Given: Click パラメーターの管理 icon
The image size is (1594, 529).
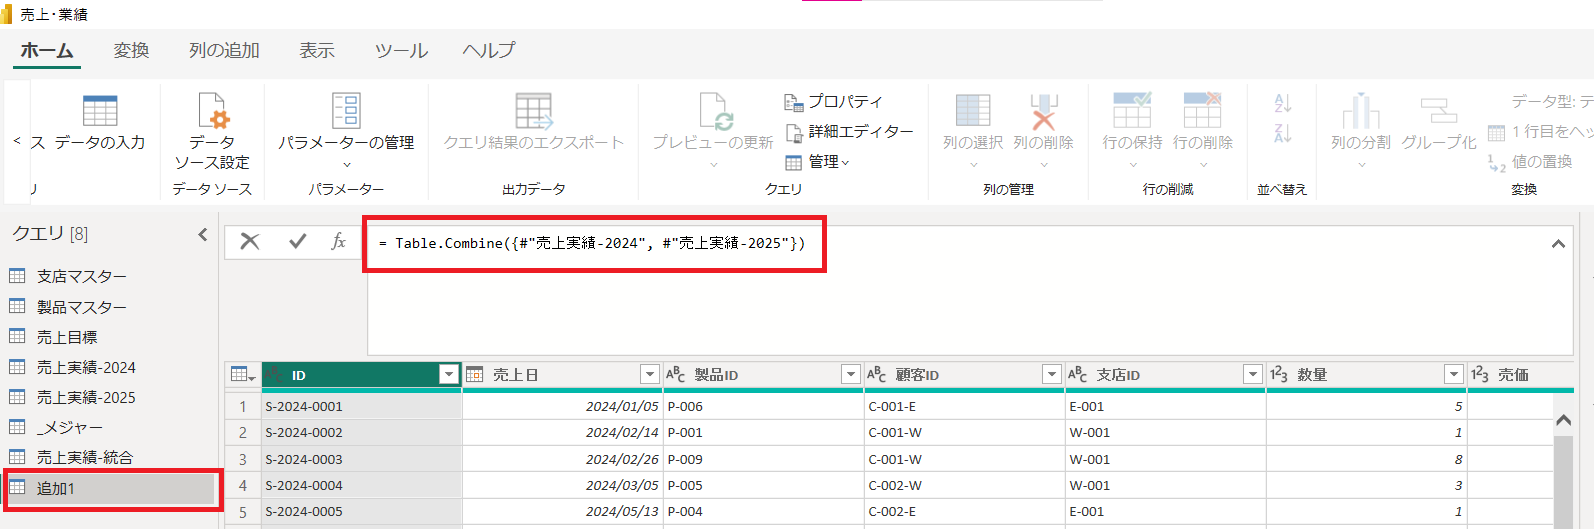Looking at the screenshot, I should pyautogui.click(x=346, y=110).
